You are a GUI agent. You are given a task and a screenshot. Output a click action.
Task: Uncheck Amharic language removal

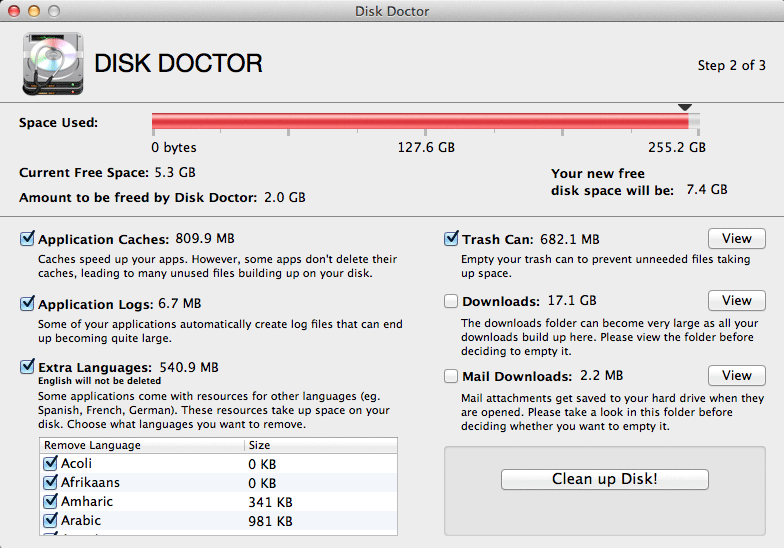pos(50,502)
